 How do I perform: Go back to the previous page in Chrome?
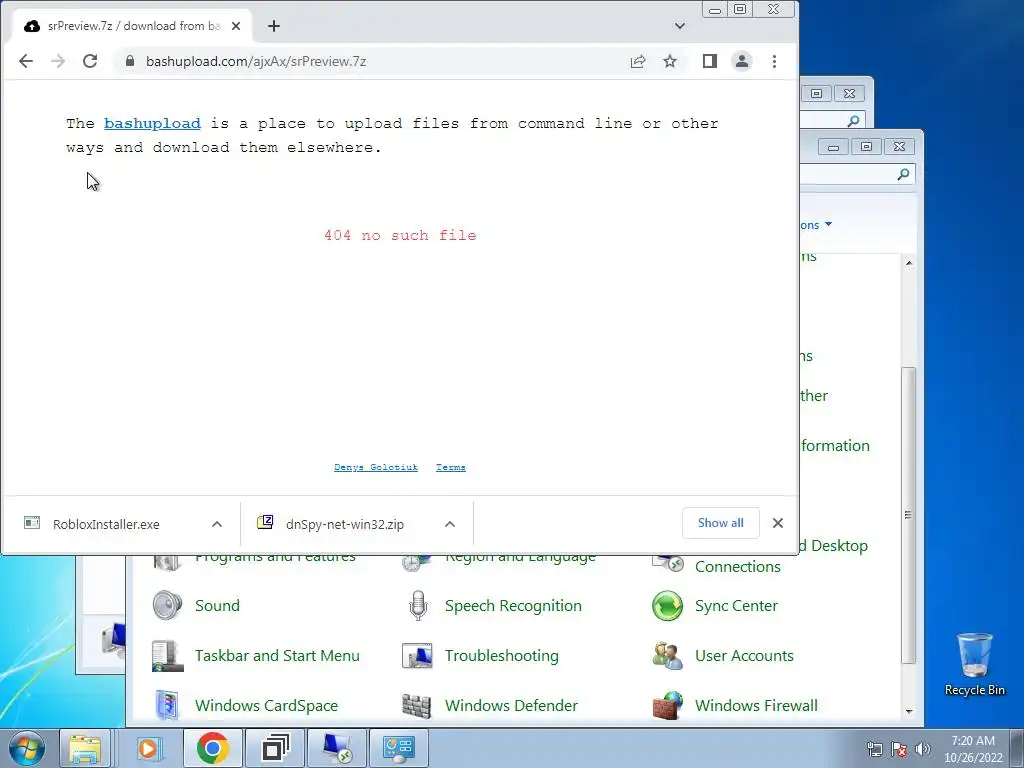click(25, 61)
